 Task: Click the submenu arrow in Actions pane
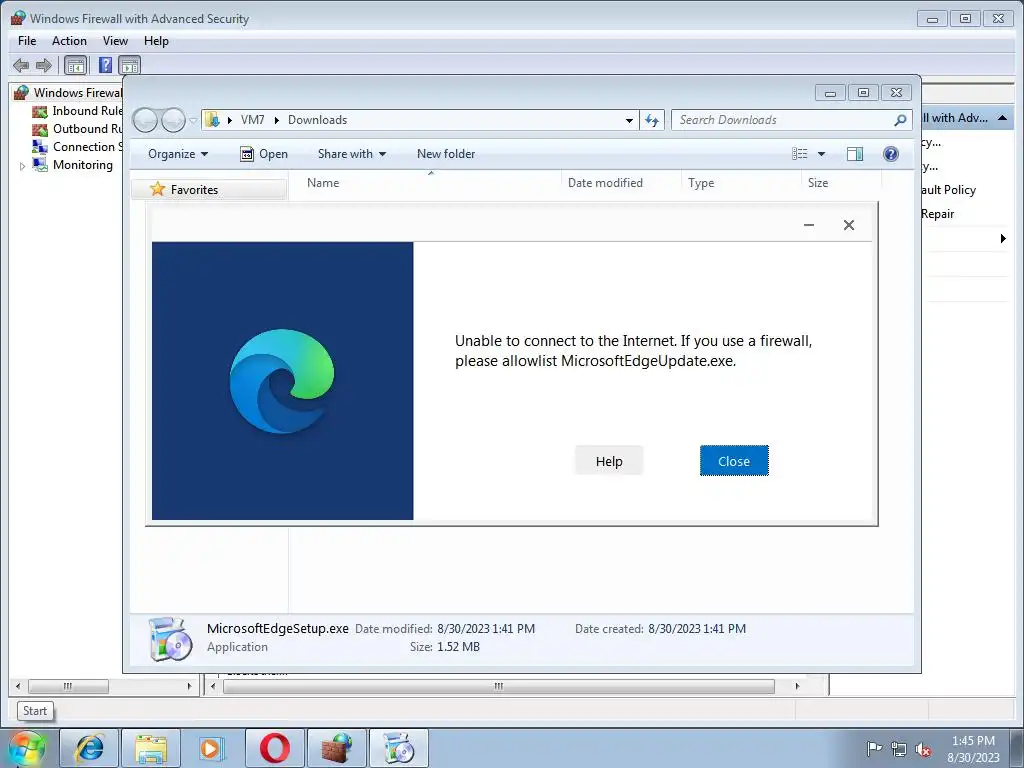(x=1003, y=238)
